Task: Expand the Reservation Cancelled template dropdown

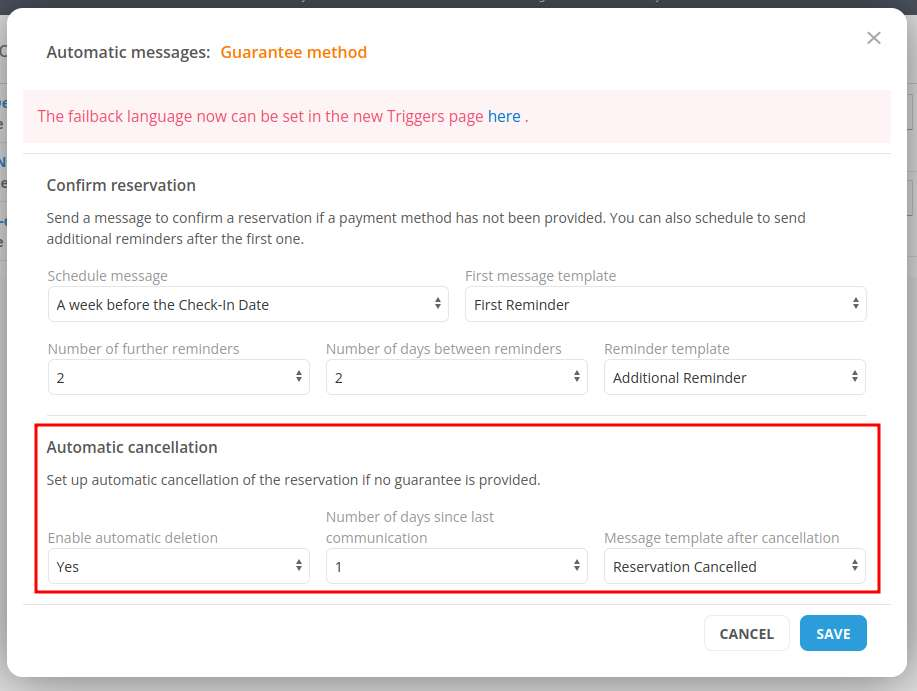Action: point(734,567)
